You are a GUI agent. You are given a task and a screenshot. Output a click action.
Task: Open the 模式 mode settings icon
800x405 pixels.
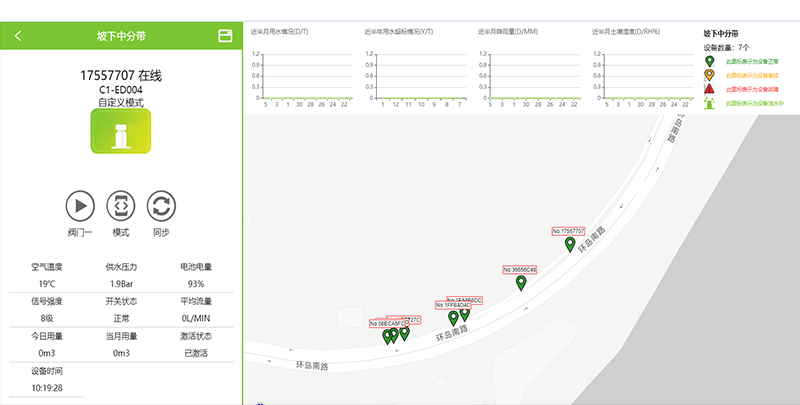[x=121, y=206]
